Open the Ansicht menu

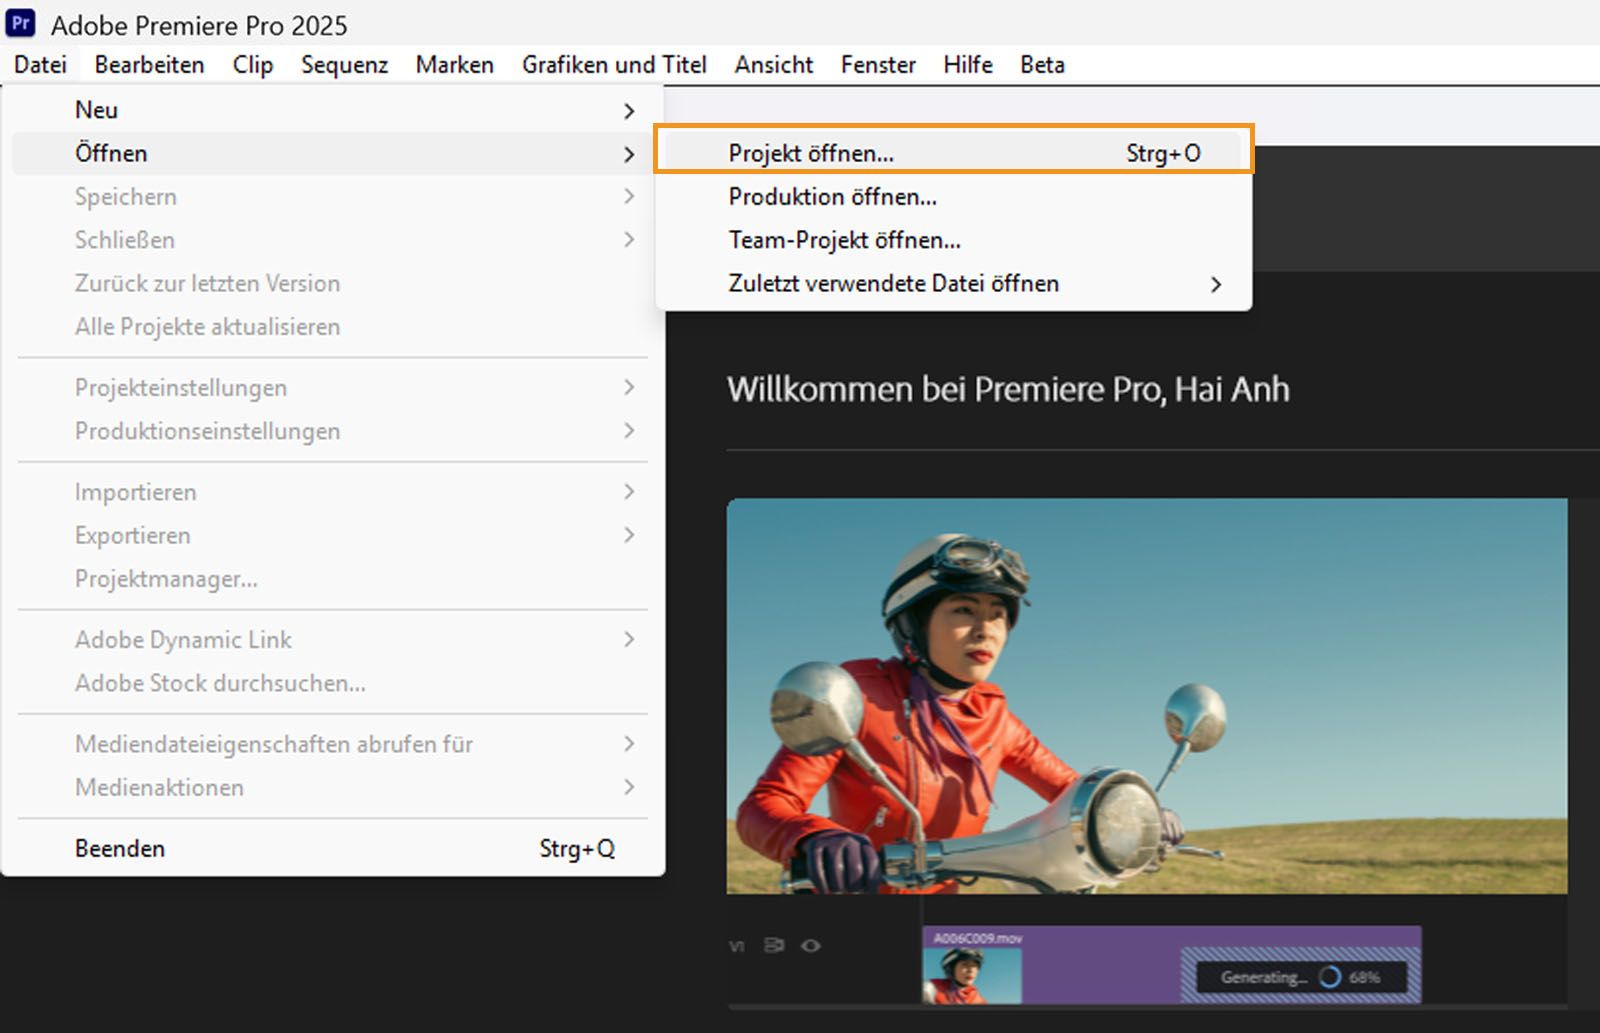pyautogui.click(x=774, y=65)
